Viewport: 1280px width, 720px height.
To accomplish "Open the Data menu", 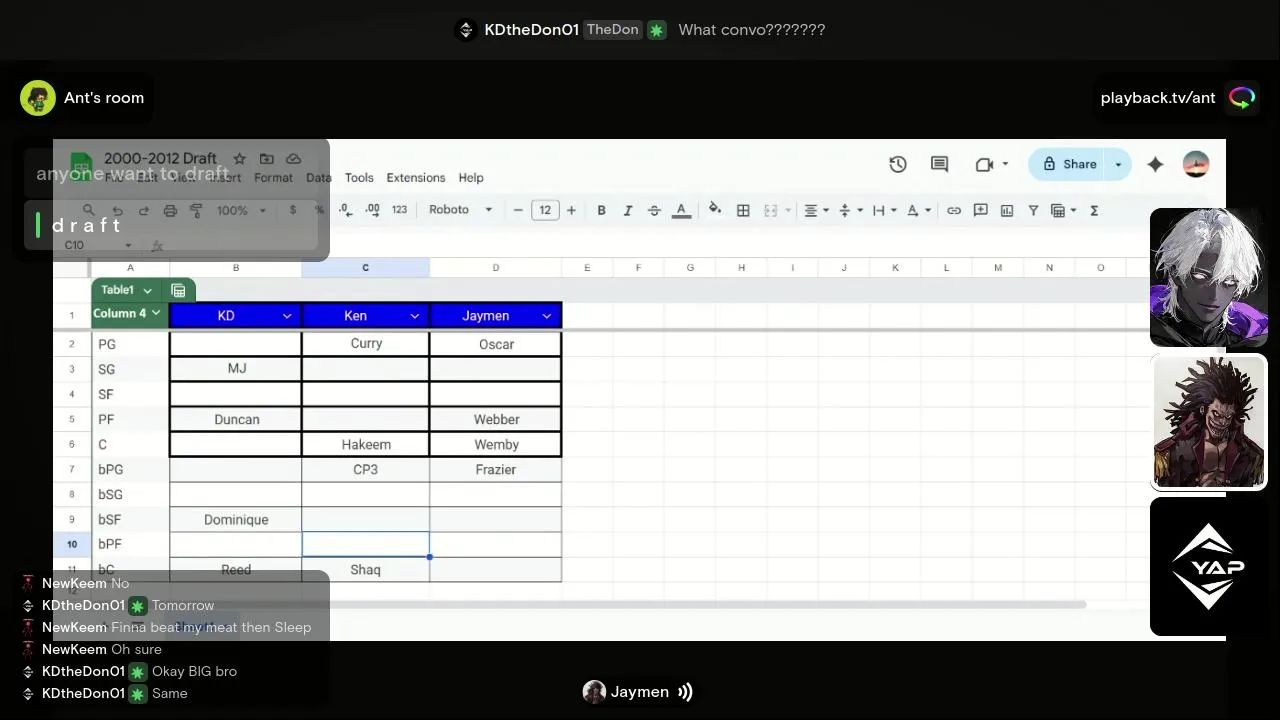I will (319, 178).
